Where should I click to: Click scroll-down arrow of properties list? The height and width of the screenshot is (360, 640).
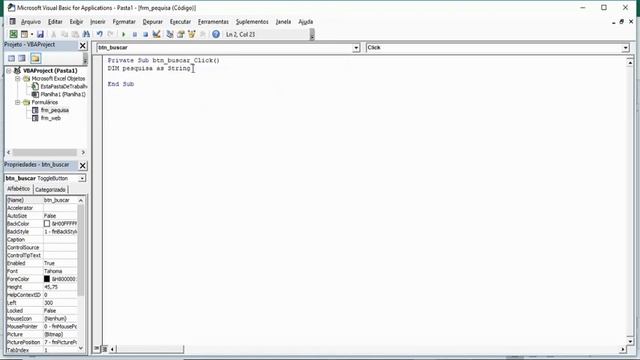point(81,348)
